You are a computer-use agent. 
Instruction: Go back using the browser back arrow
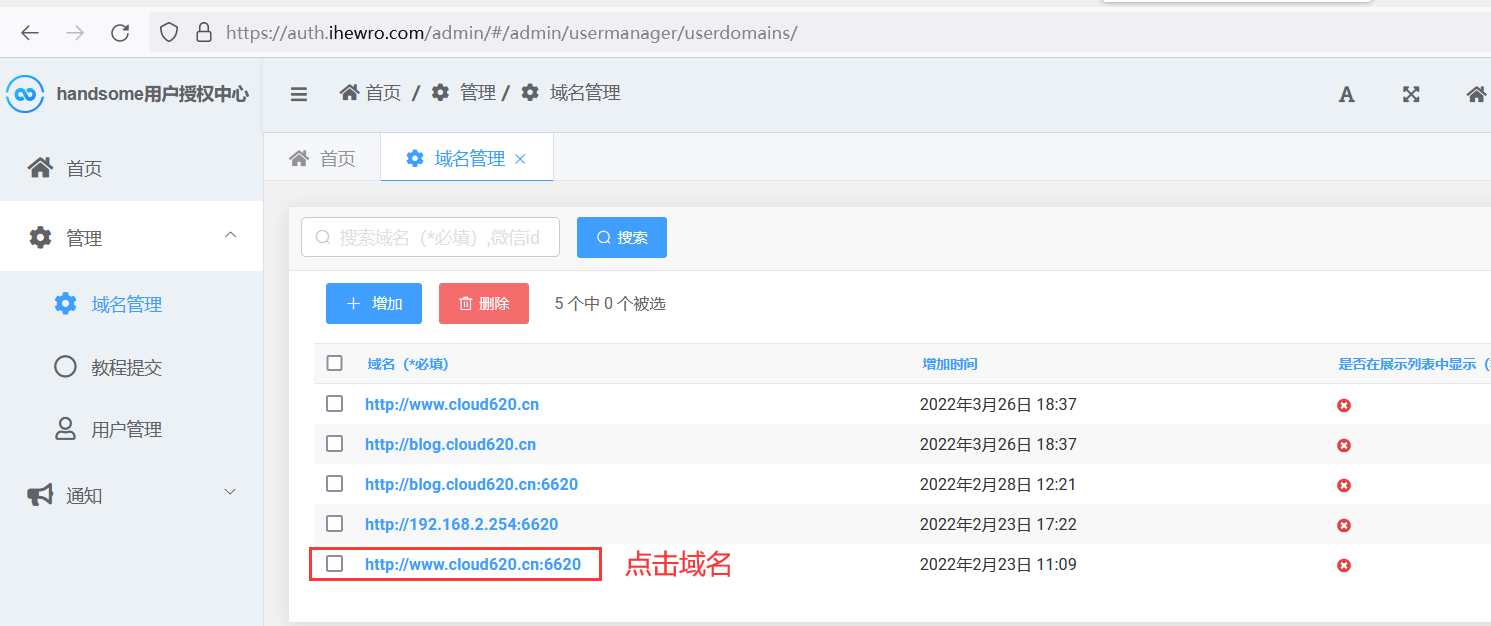[x=30, y=32]
